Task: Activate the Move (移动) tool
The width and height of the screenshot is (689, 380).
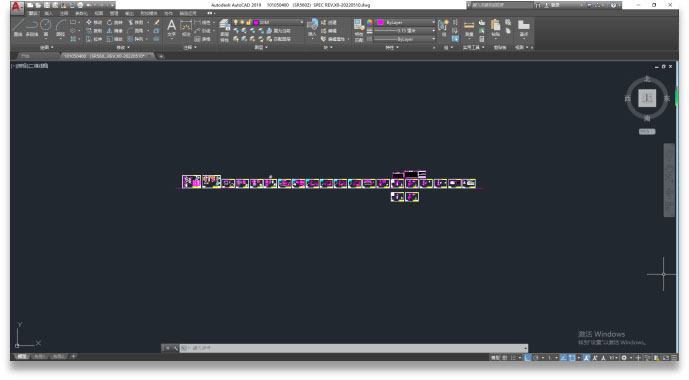Action: tap(94, 22)
